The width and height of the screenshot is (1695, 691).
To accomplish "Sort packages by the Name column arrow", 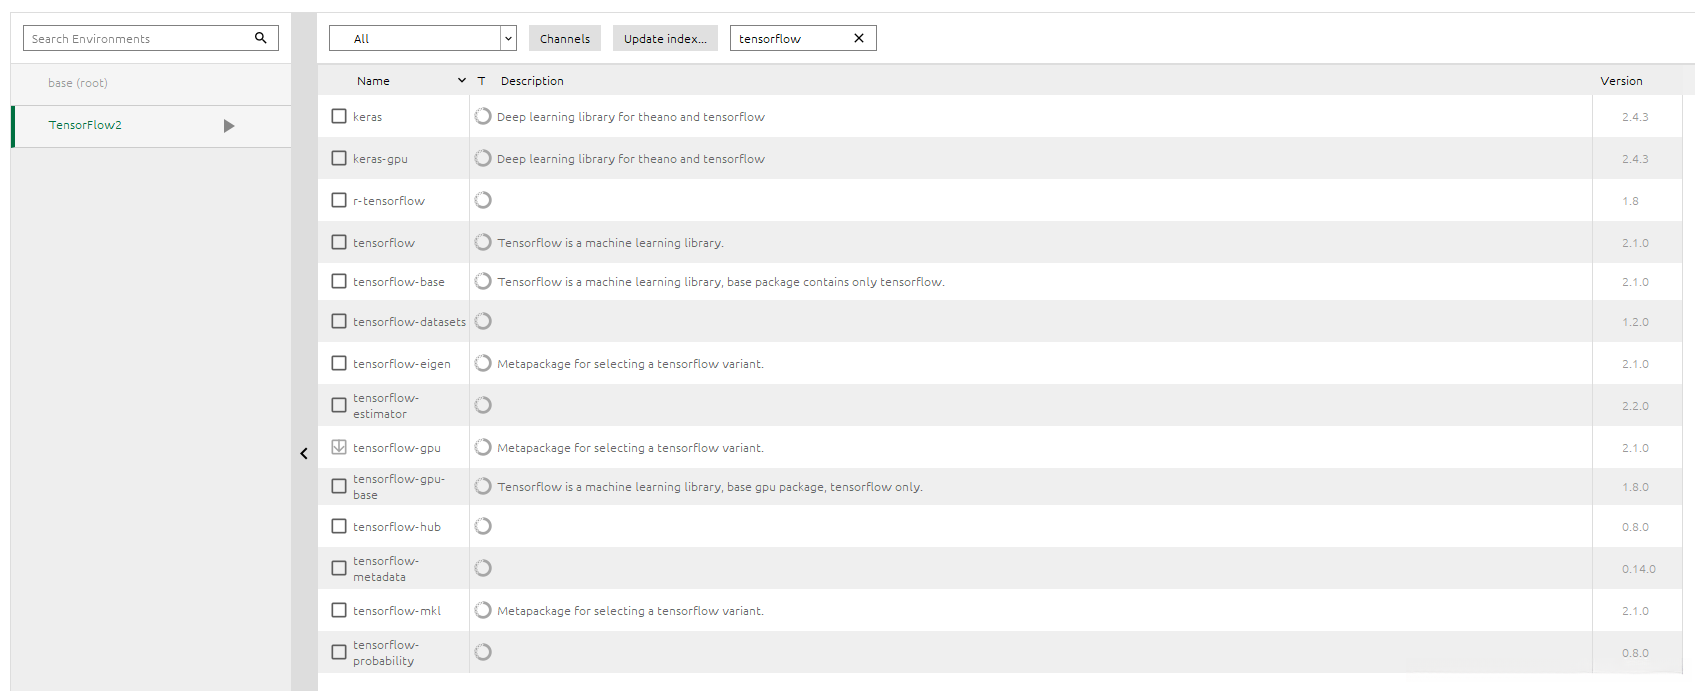I will (x=462, y=80).
